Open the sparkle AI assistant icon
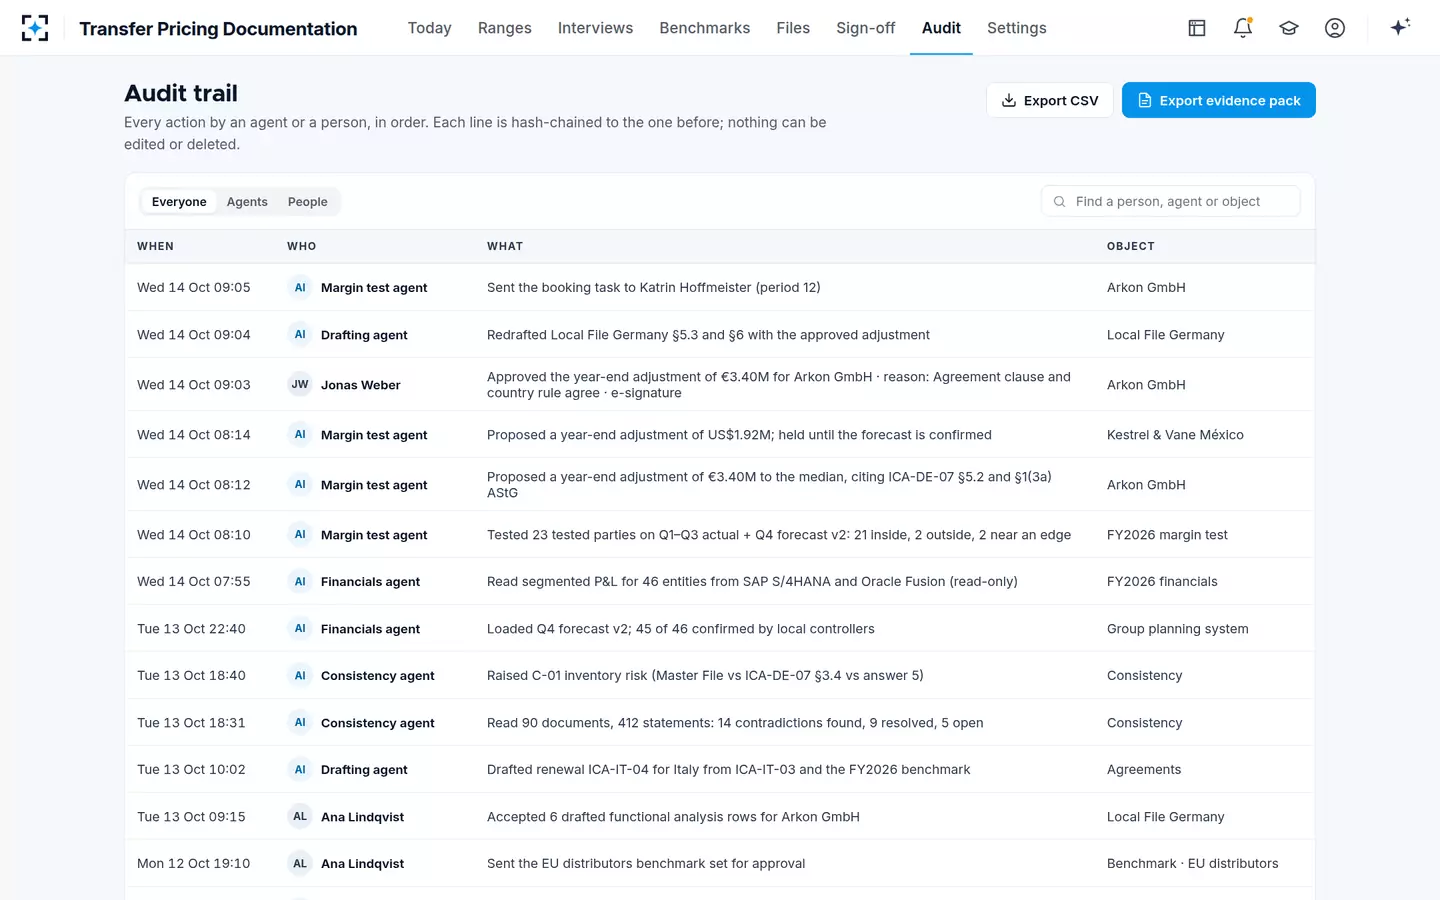 1400,27
